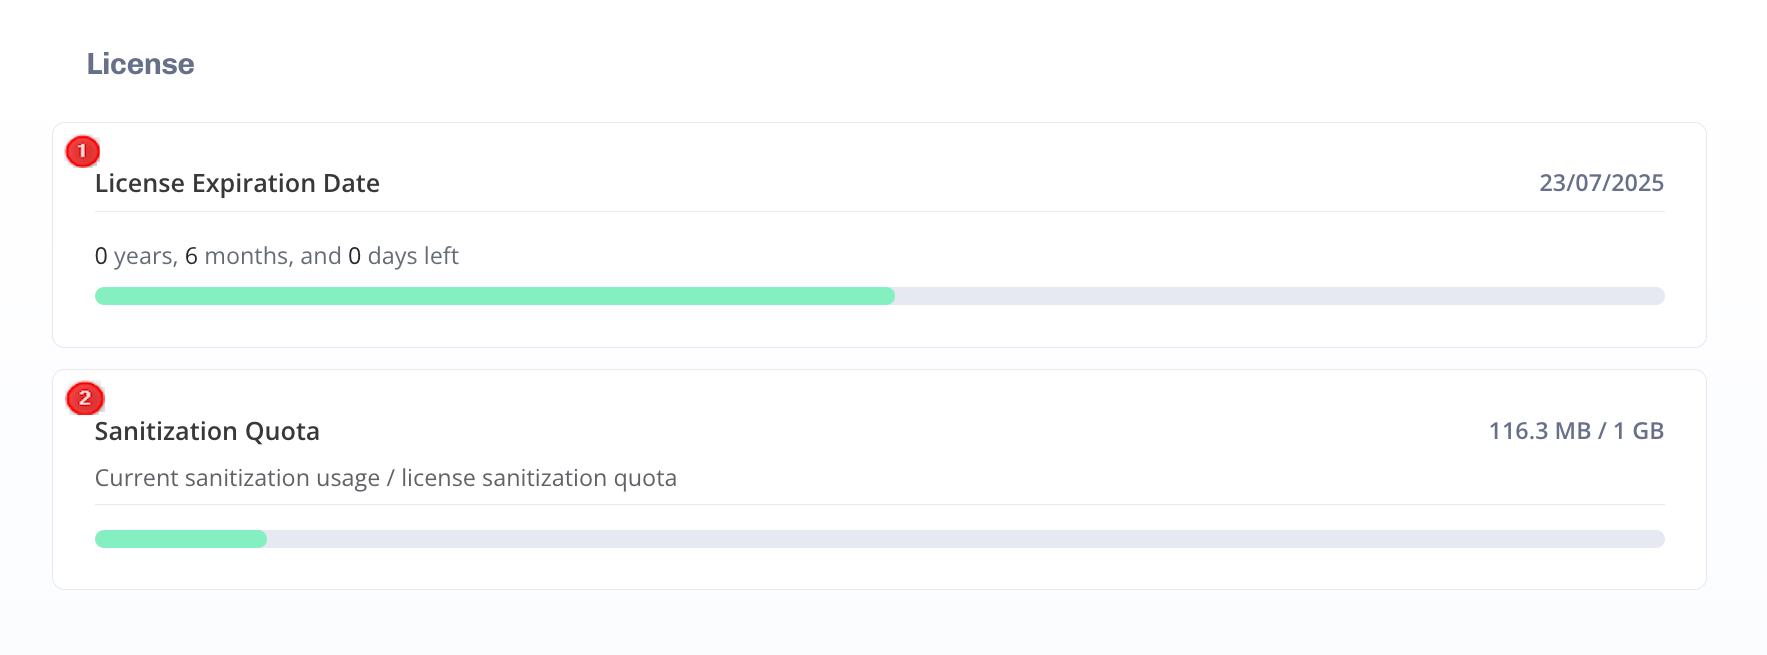This screenshot has height=655, width=1767.
Task: Click the '0 years' text in countdown
Action: pyautogui.click(x=135, y=256)
